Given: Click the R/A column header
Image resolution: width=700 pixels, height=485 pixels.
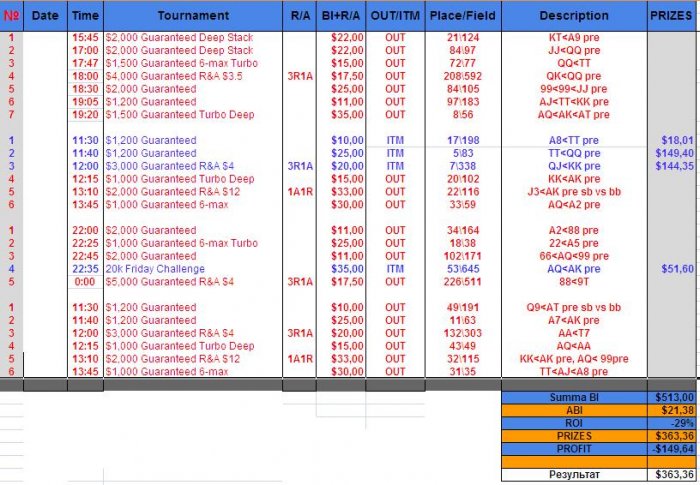Looking at the screenshot, I should pos(300,16).
